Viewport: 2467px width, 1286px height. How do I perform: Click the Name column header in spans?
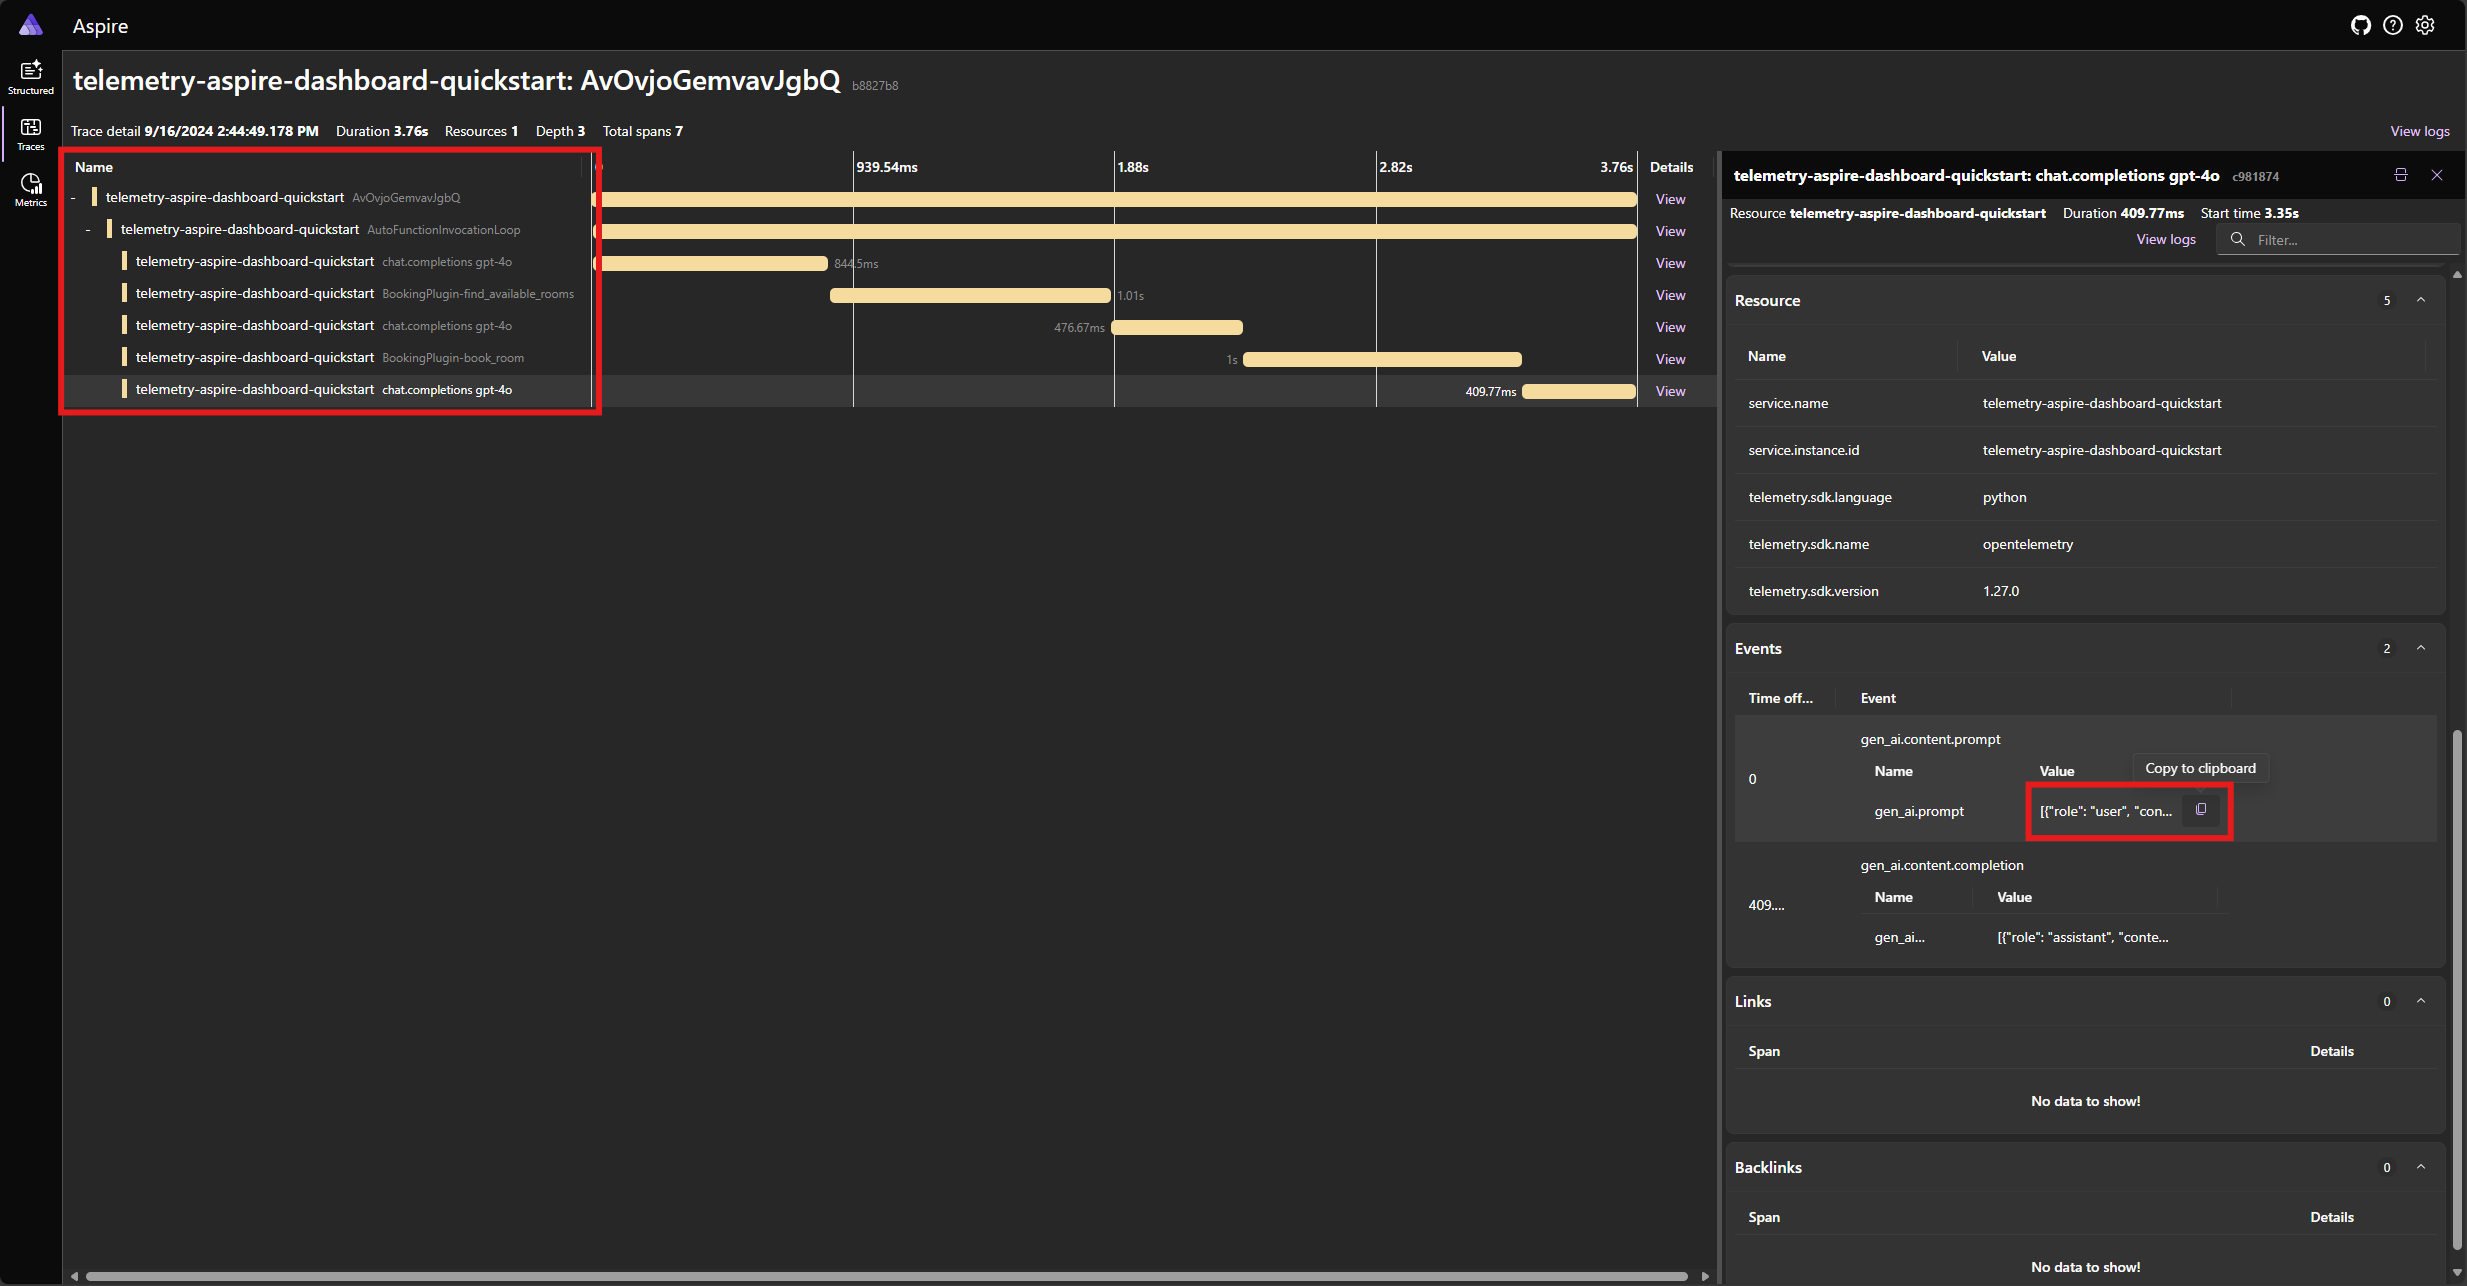coord(94,167)
